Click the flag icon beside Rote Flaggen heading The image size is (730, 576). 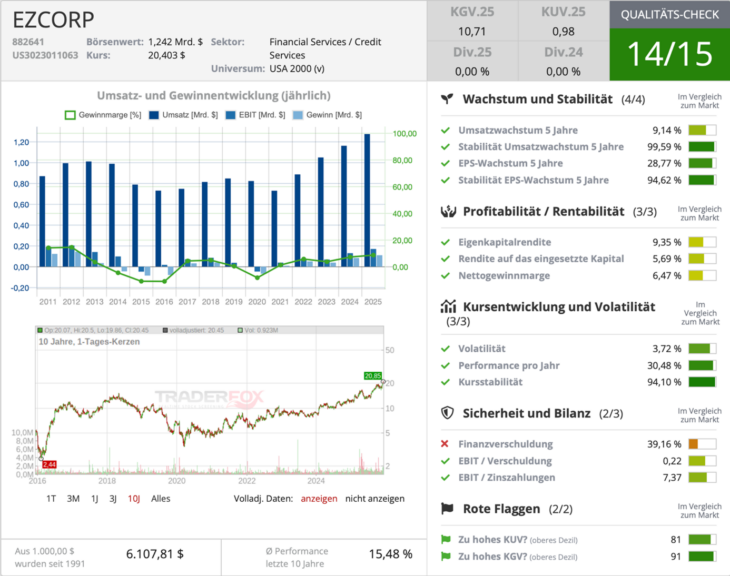pyautogui.click(x=449, y=509)
